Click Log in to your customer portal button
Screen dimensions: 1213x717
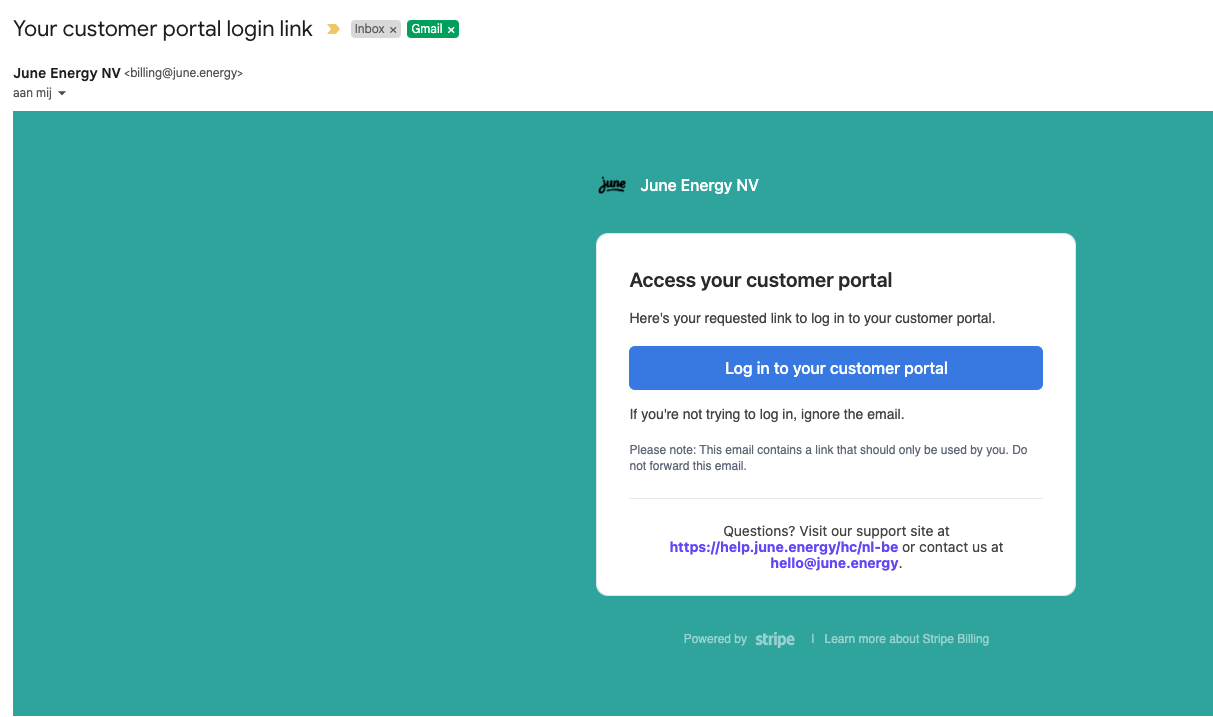coord(836,368)
